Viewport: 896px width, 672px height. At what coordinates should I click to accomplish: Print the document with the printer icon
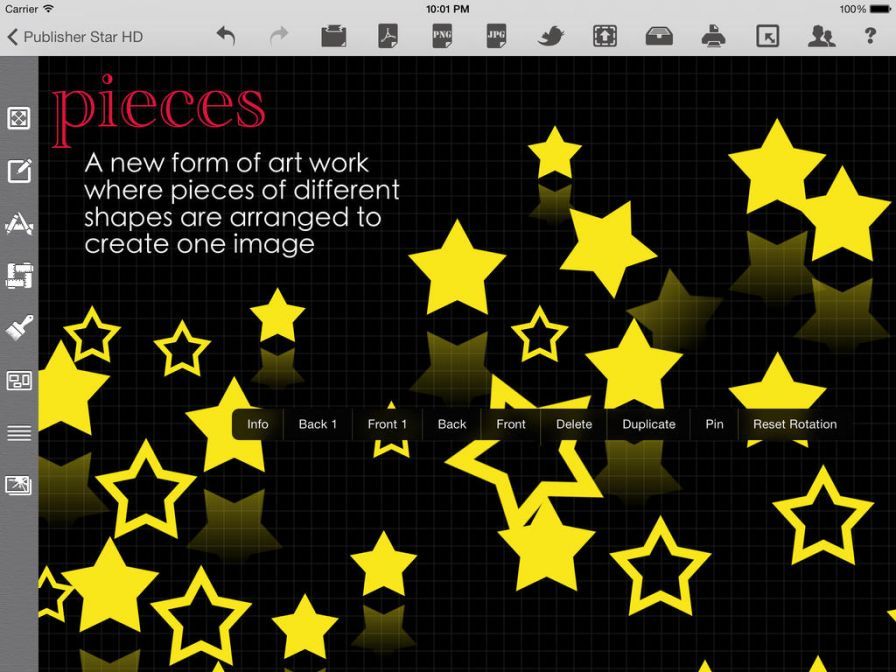click(x=713, y=37)
